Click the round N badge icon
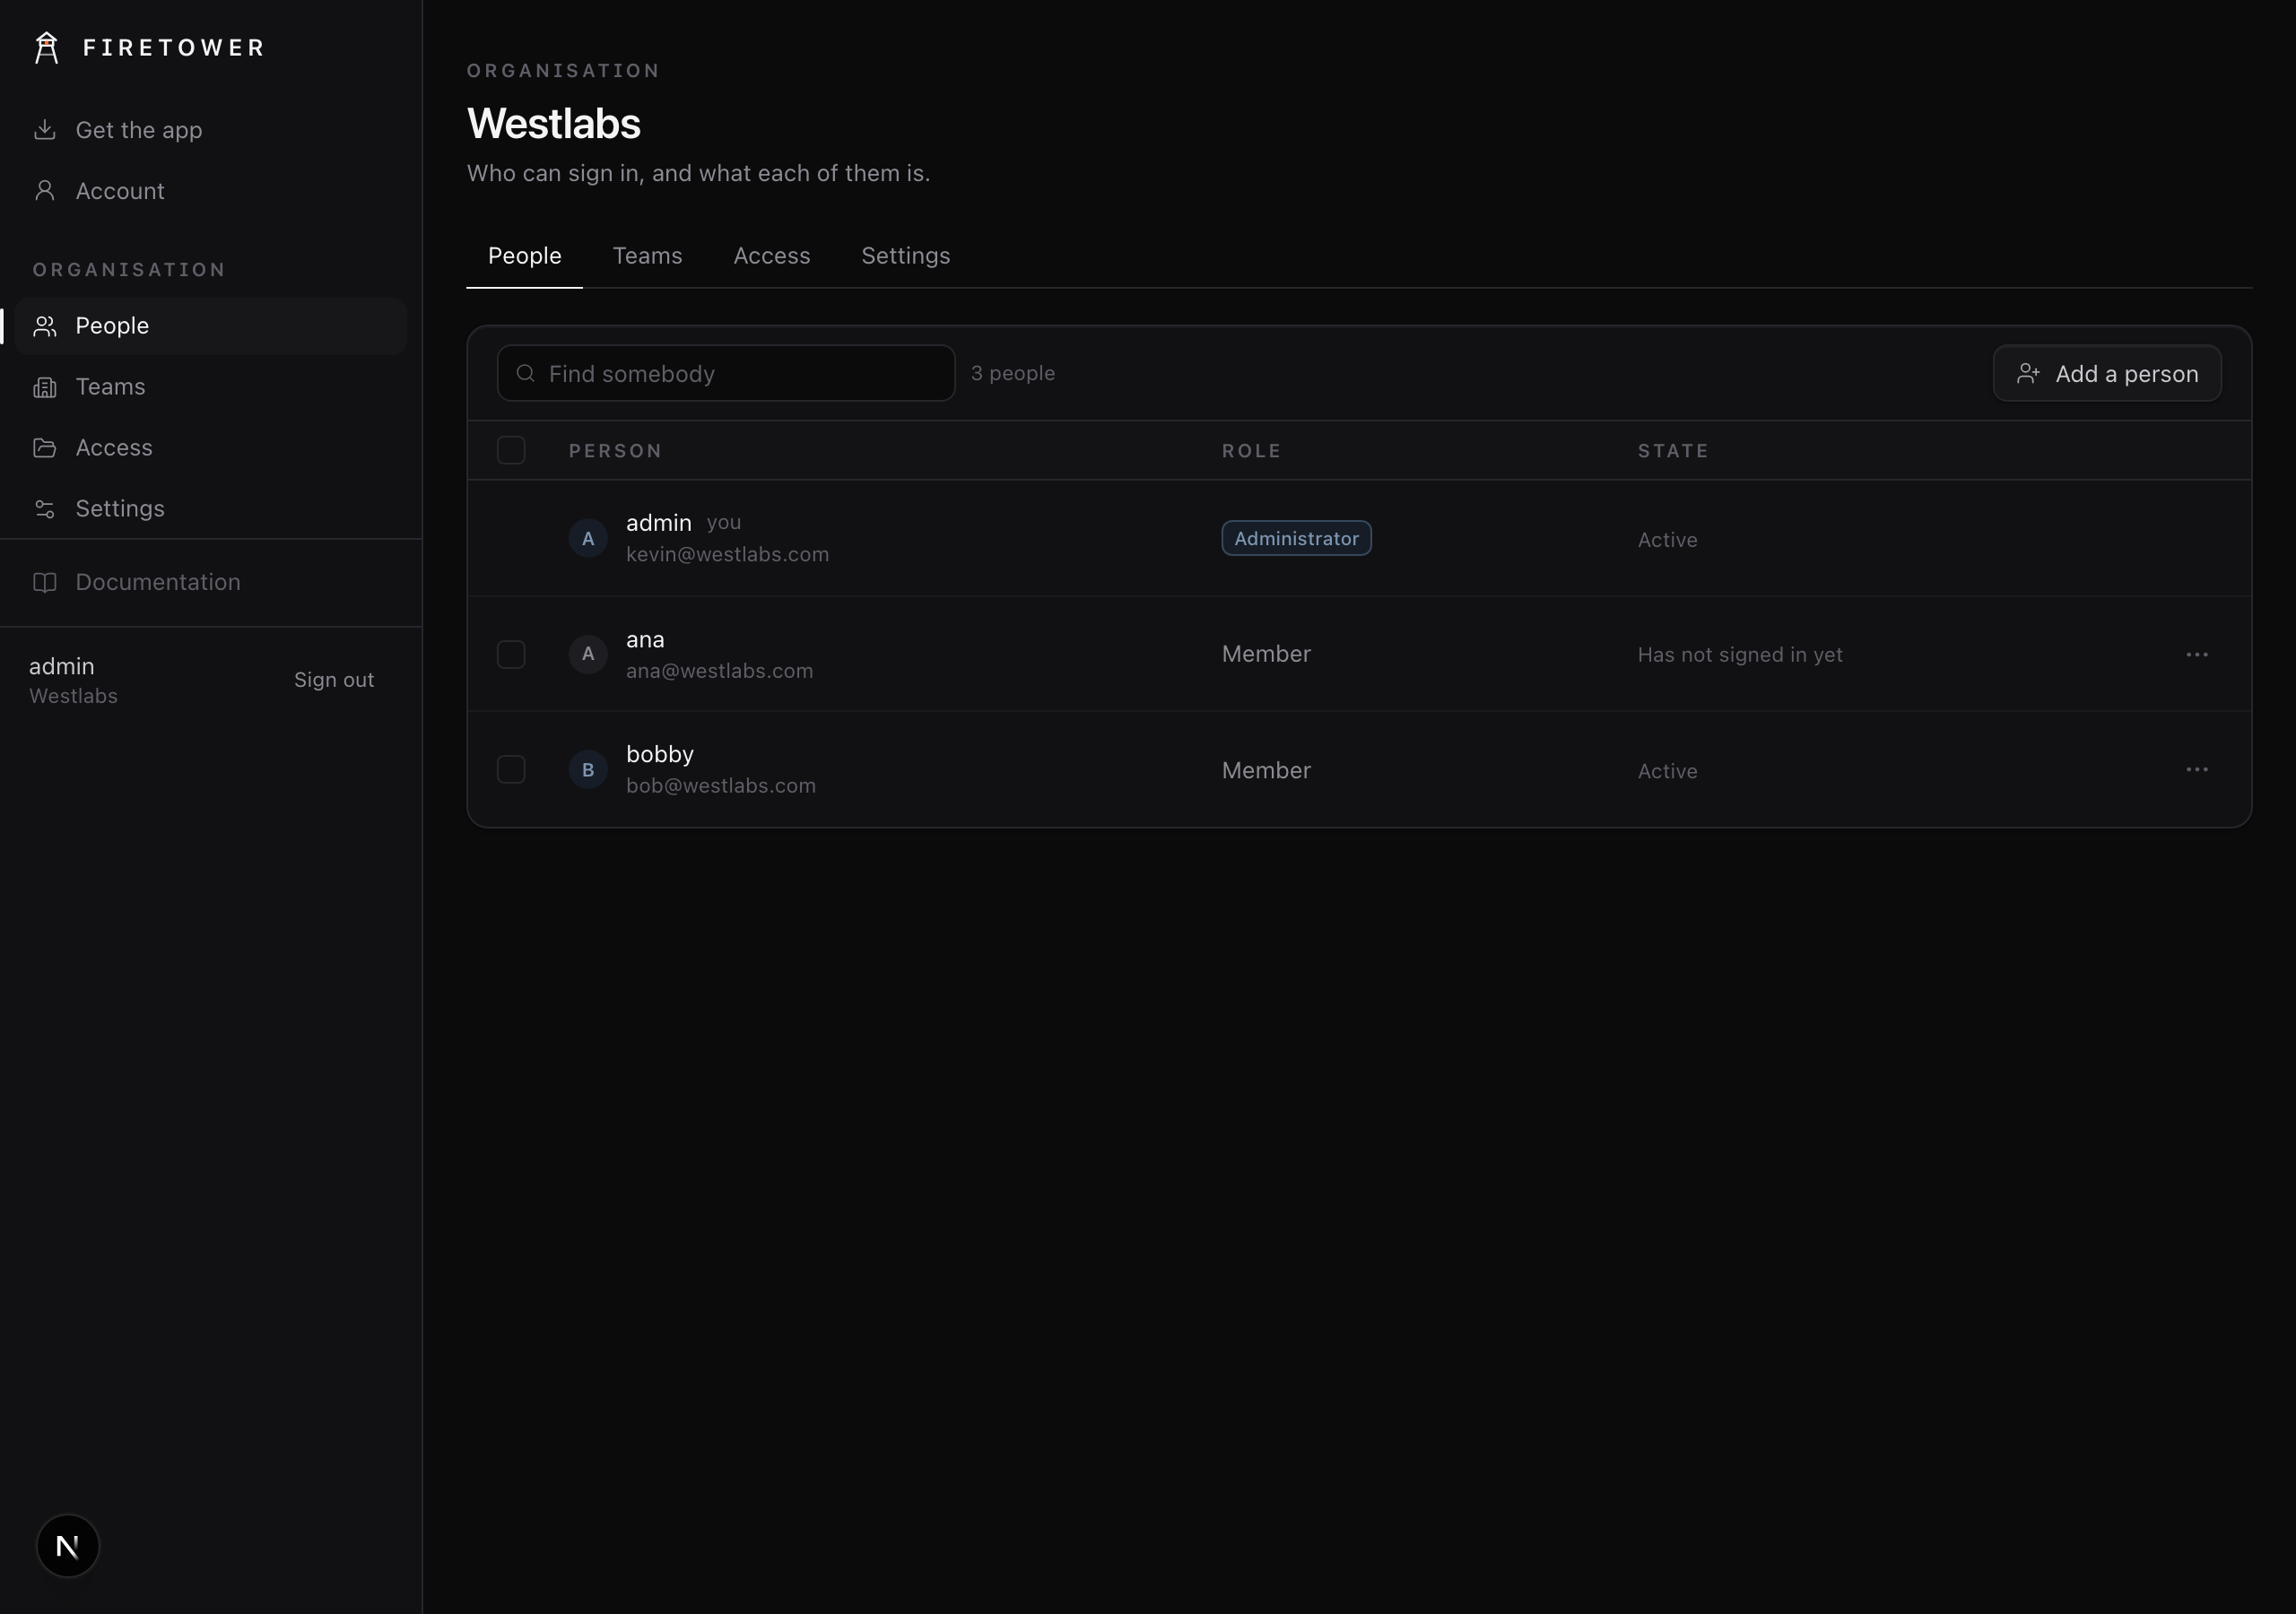The image size is (2296, 1614). click(68, 1546)
